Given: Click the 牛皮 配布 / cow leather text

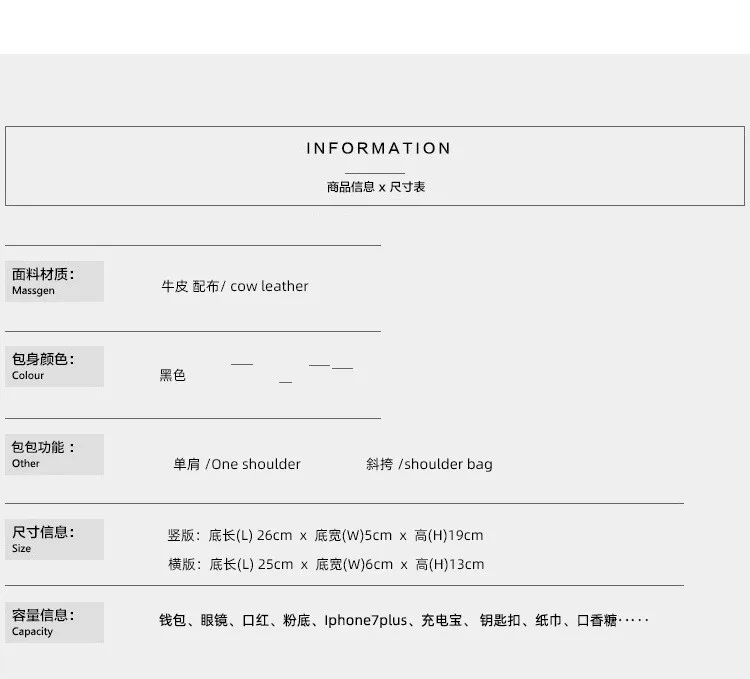Looking at the screenshot, I should pyautogui.click(x=234, y=286).
